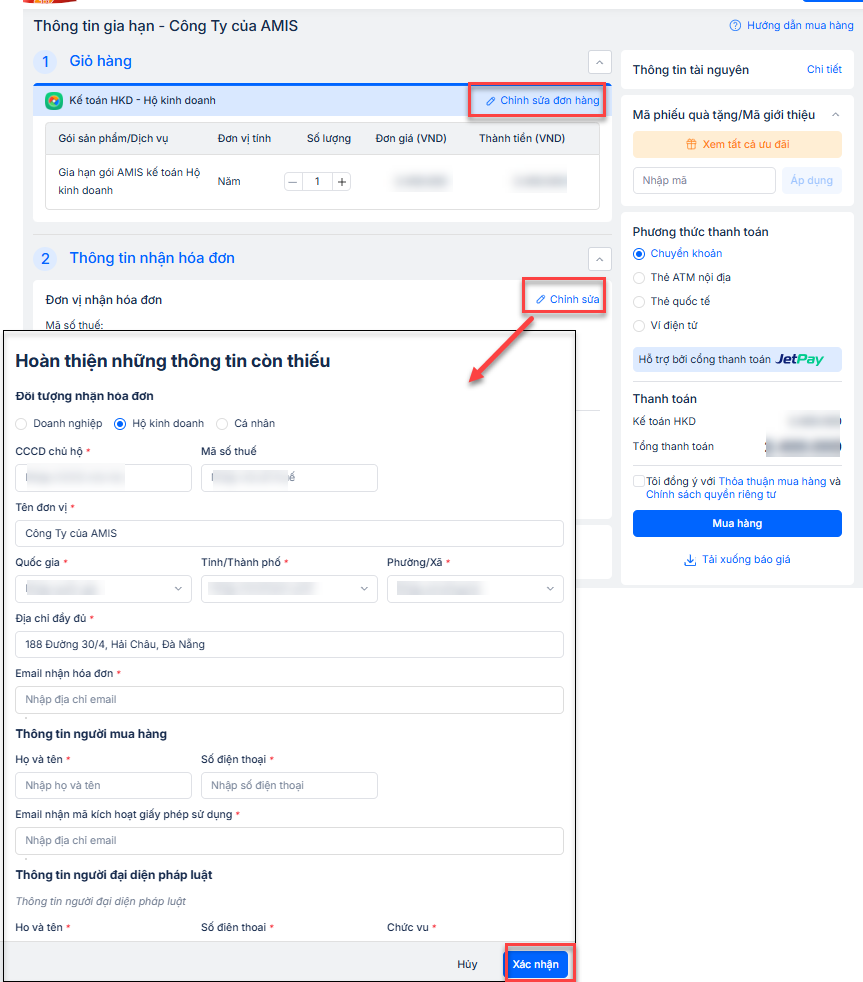This screenshot has height=982, width=863.
Task: Collapse the Giỏ hàng section
Action: [599, 62]
